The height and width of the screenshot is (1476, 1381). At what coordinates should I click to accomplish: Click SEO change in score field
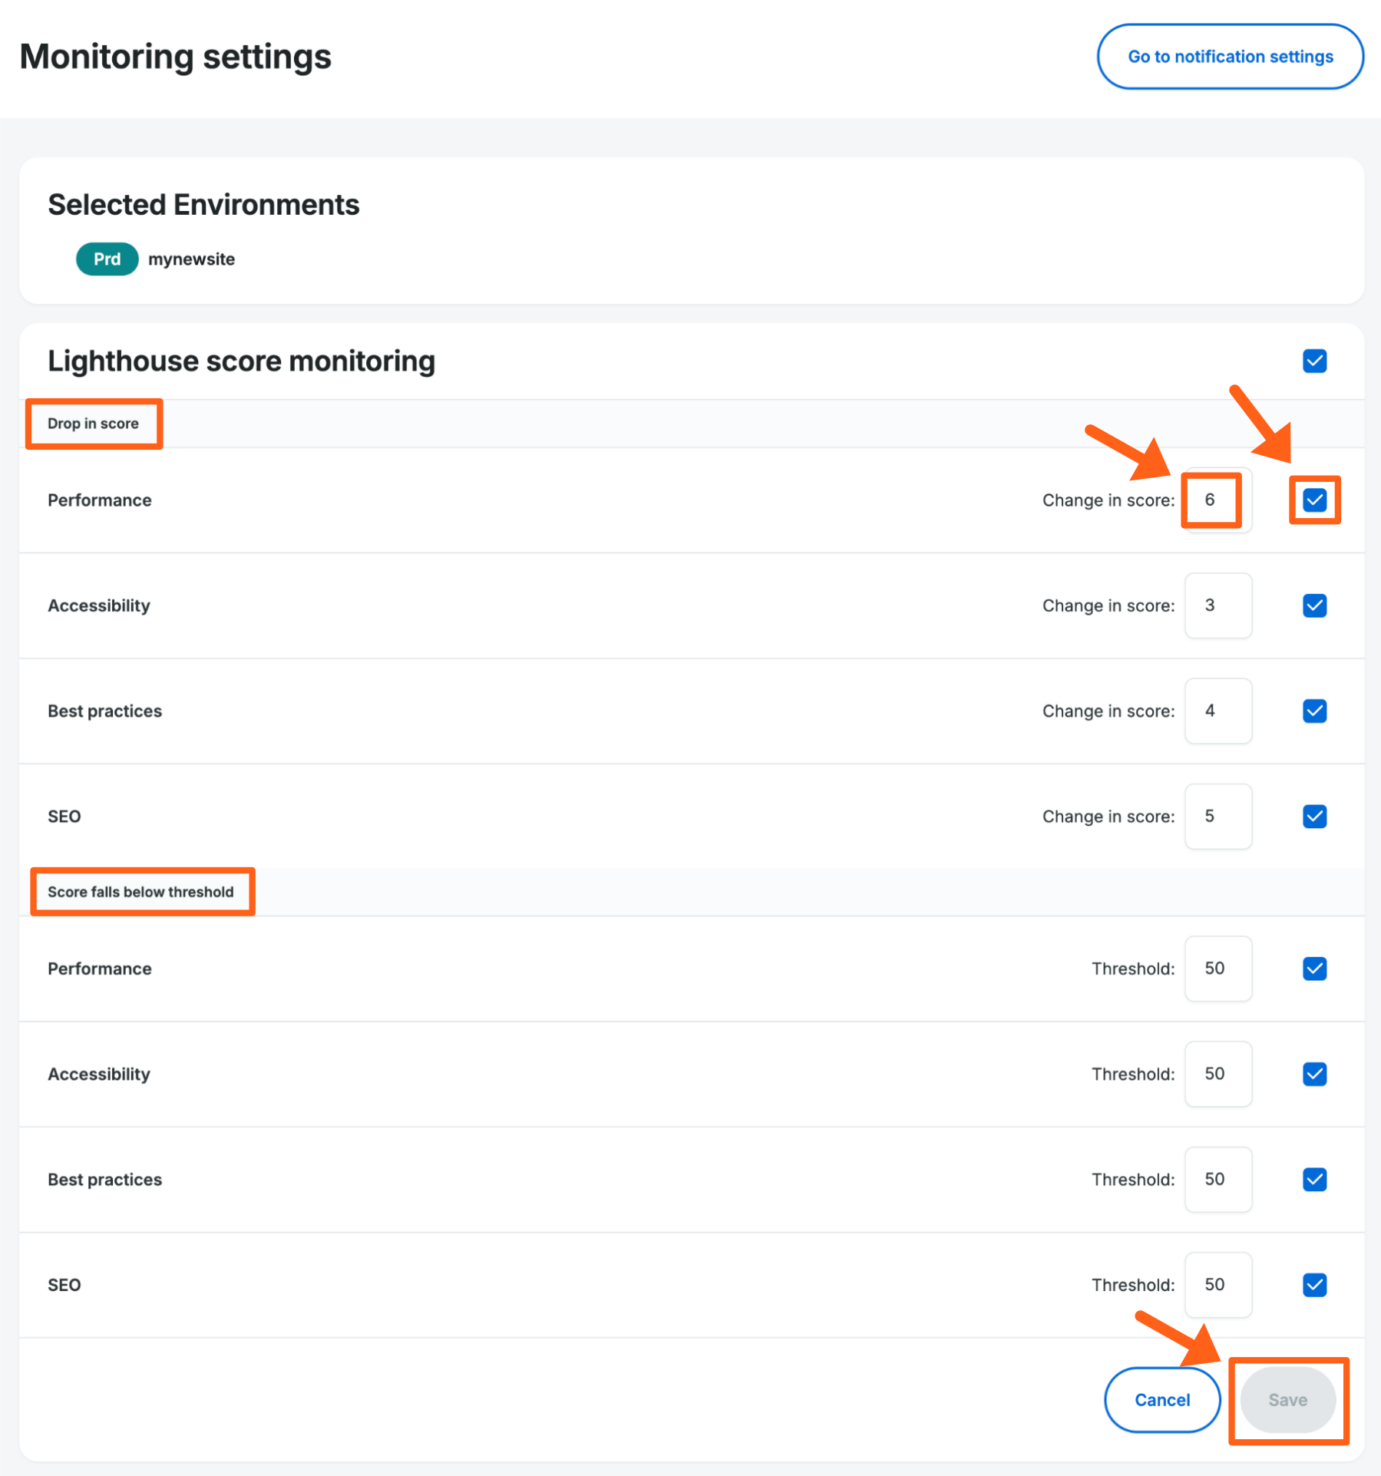(1217, 817)
